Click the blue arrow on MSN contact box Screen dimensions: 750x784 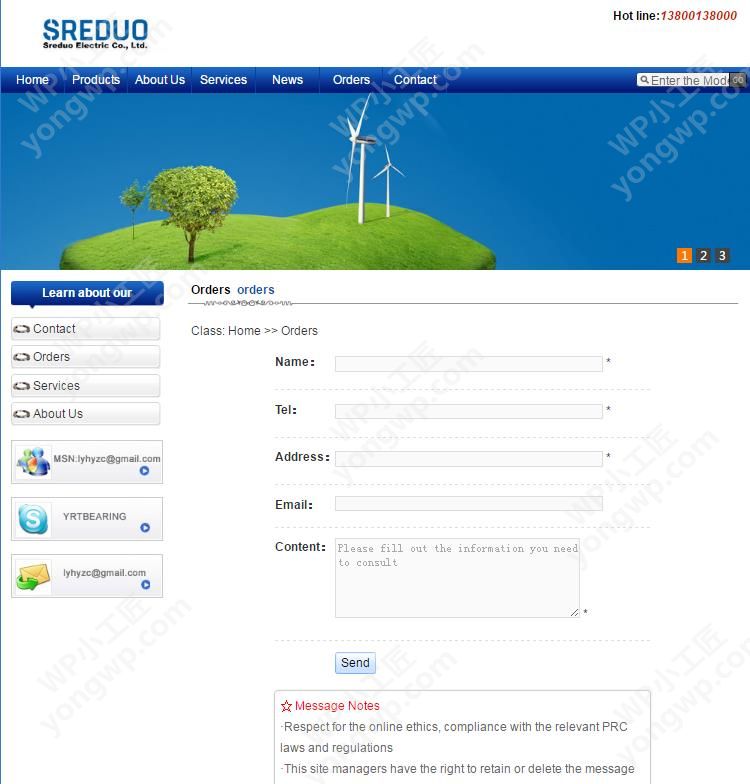click(144, 471)
